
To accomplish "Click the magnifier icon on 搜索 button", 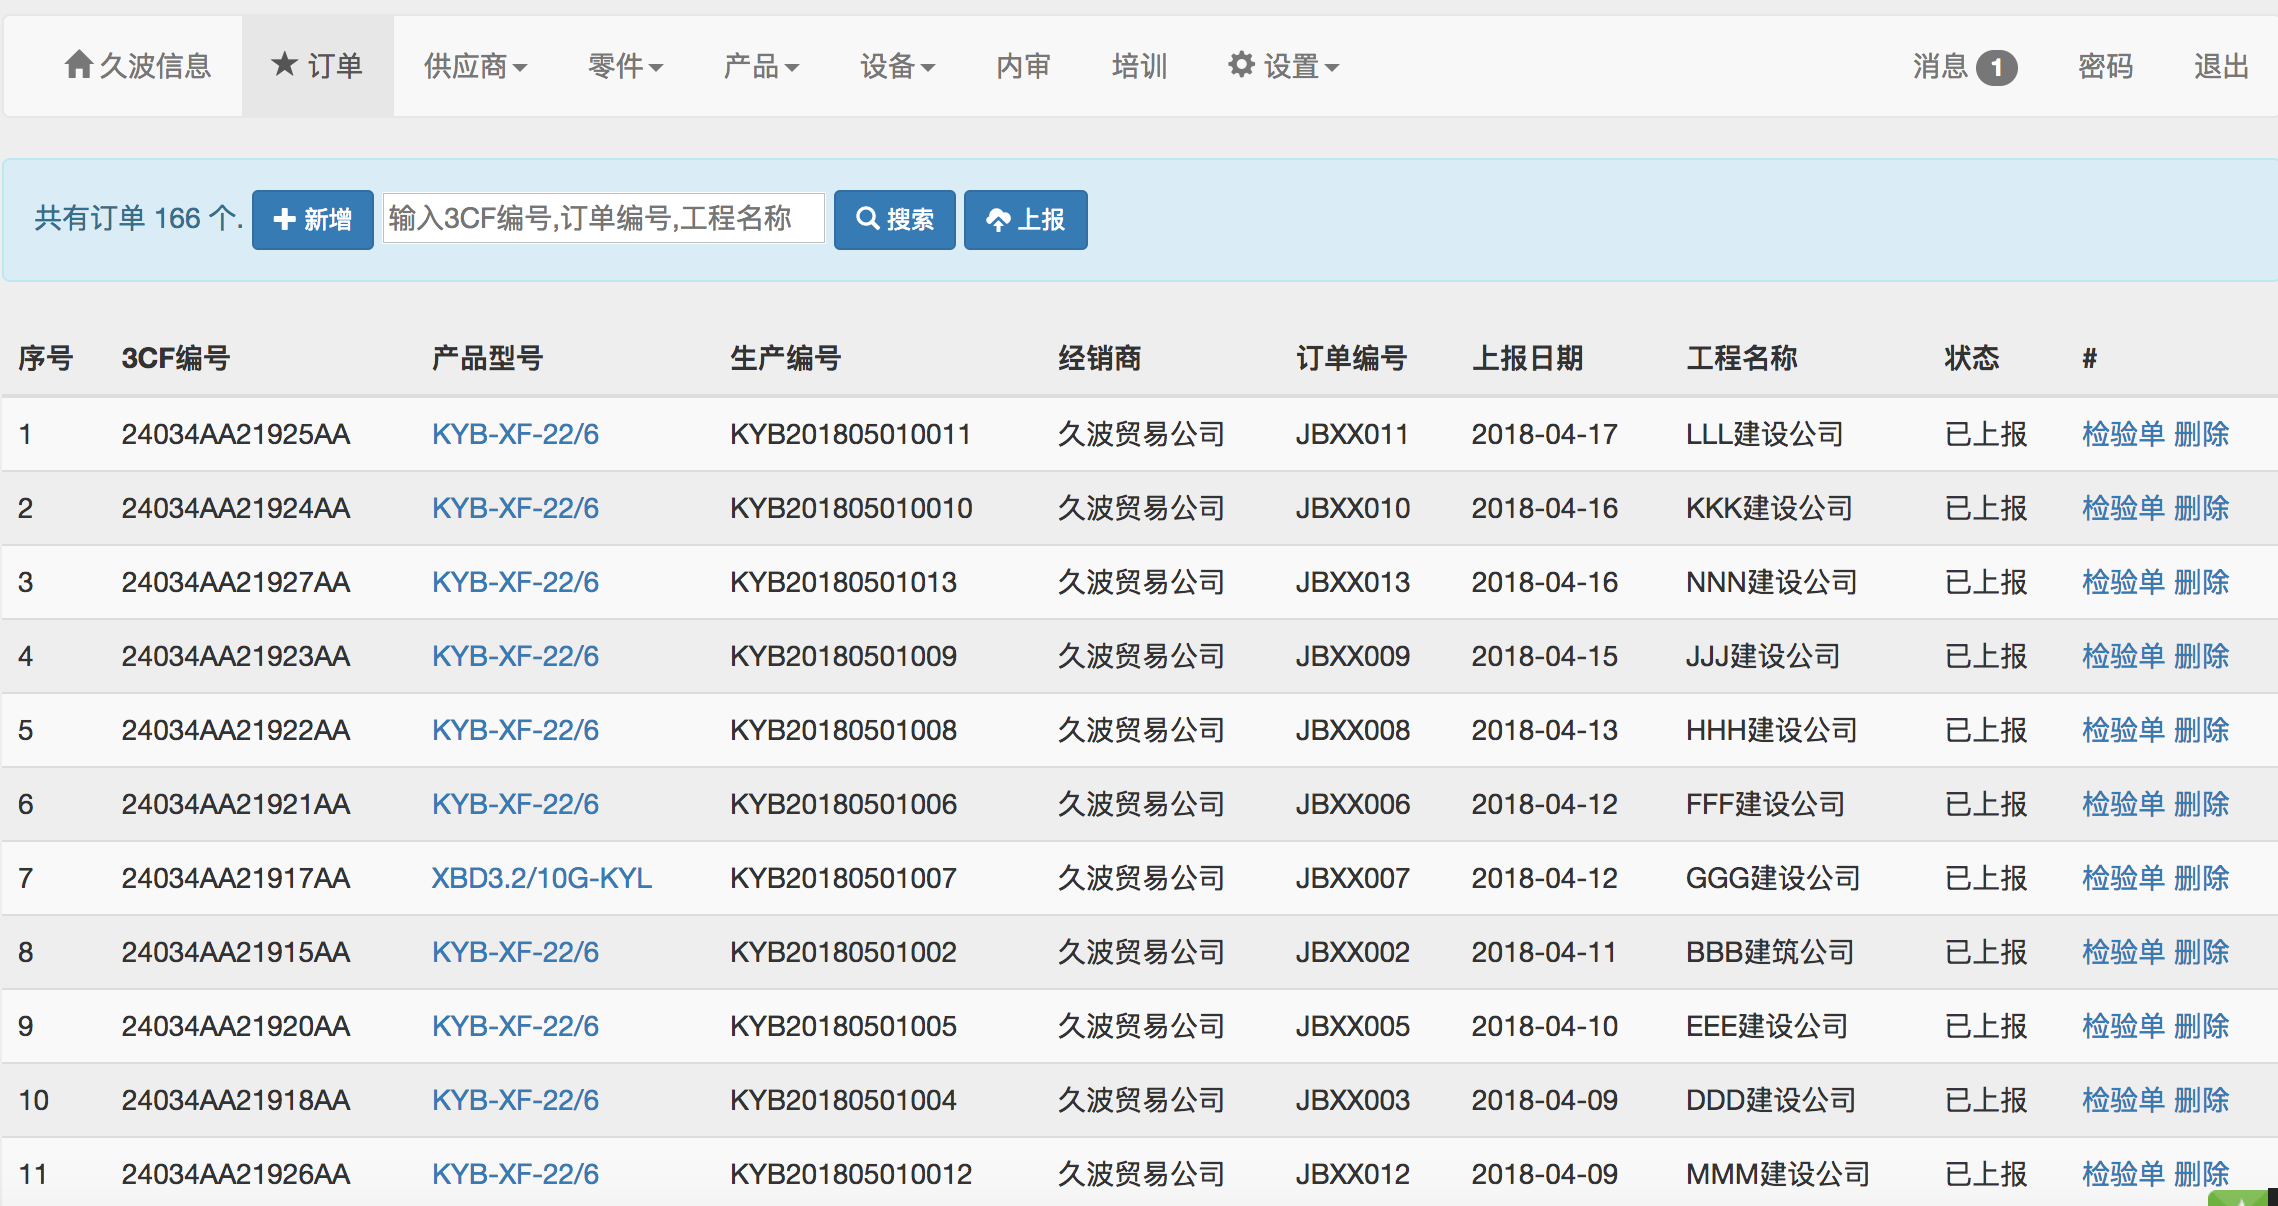I will click(x=867, y=219).
